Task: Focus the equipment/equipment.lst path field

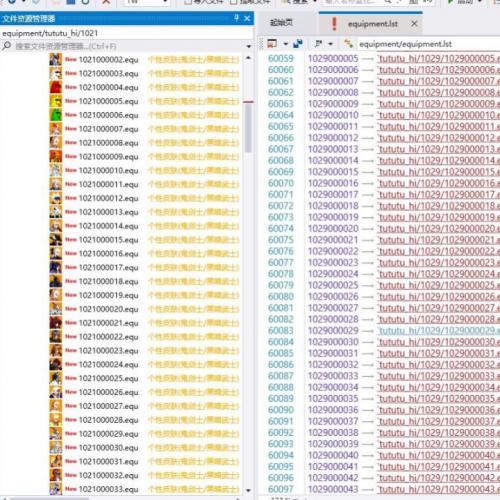Action: tap(429, 44)
